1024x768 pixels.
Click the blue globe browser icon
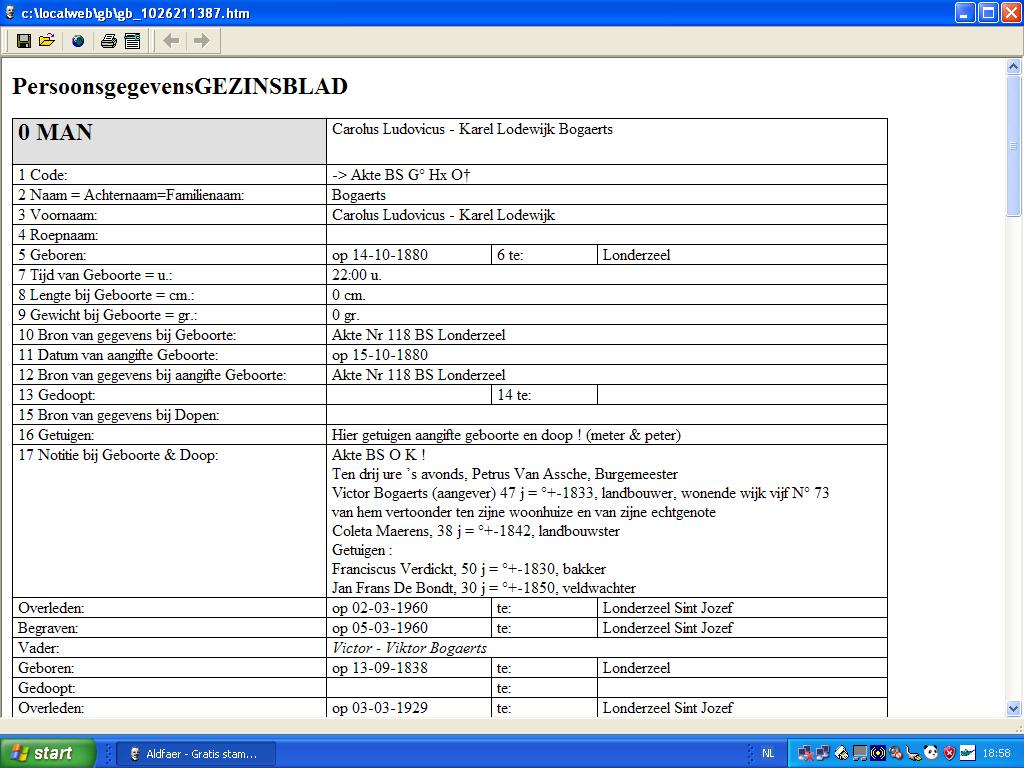(78, 41)
